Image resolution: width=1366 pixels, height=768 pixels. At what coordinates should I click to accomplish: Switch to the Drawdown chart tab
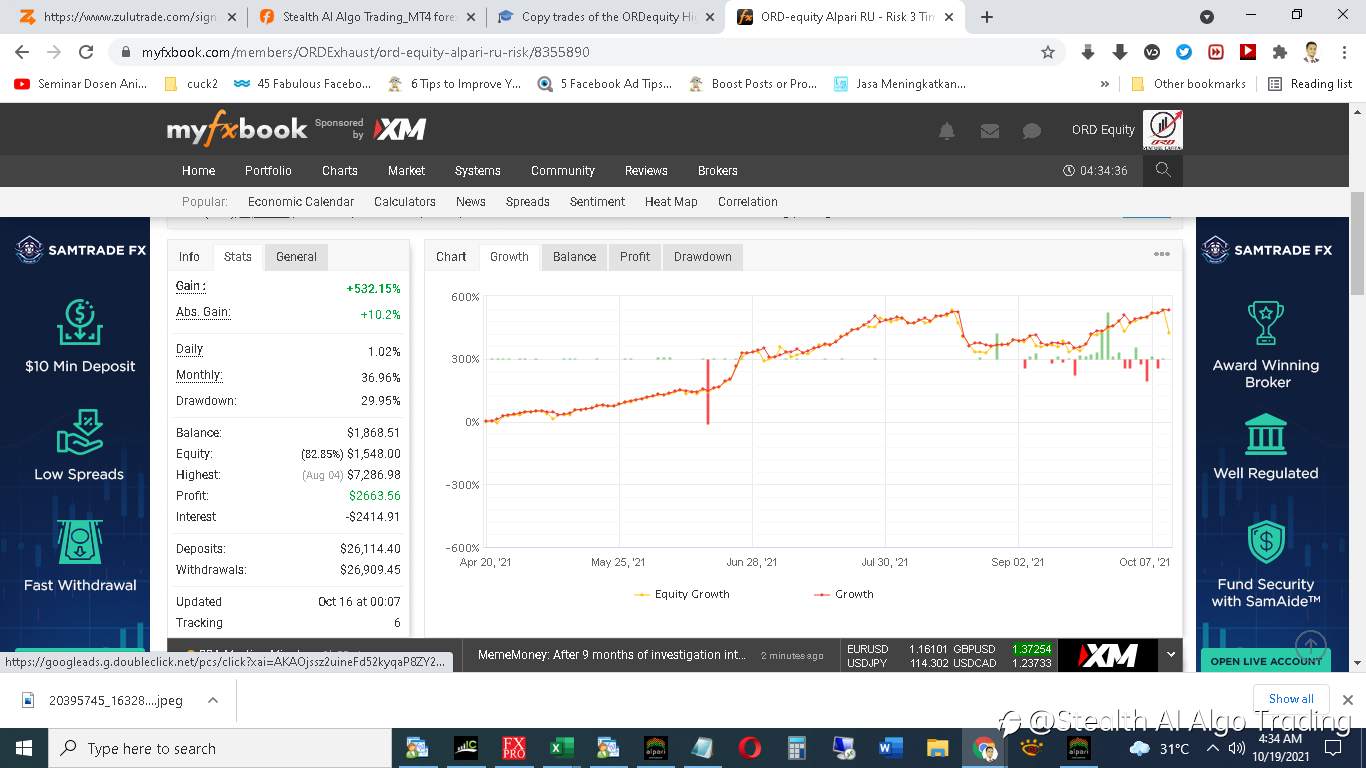703,257
